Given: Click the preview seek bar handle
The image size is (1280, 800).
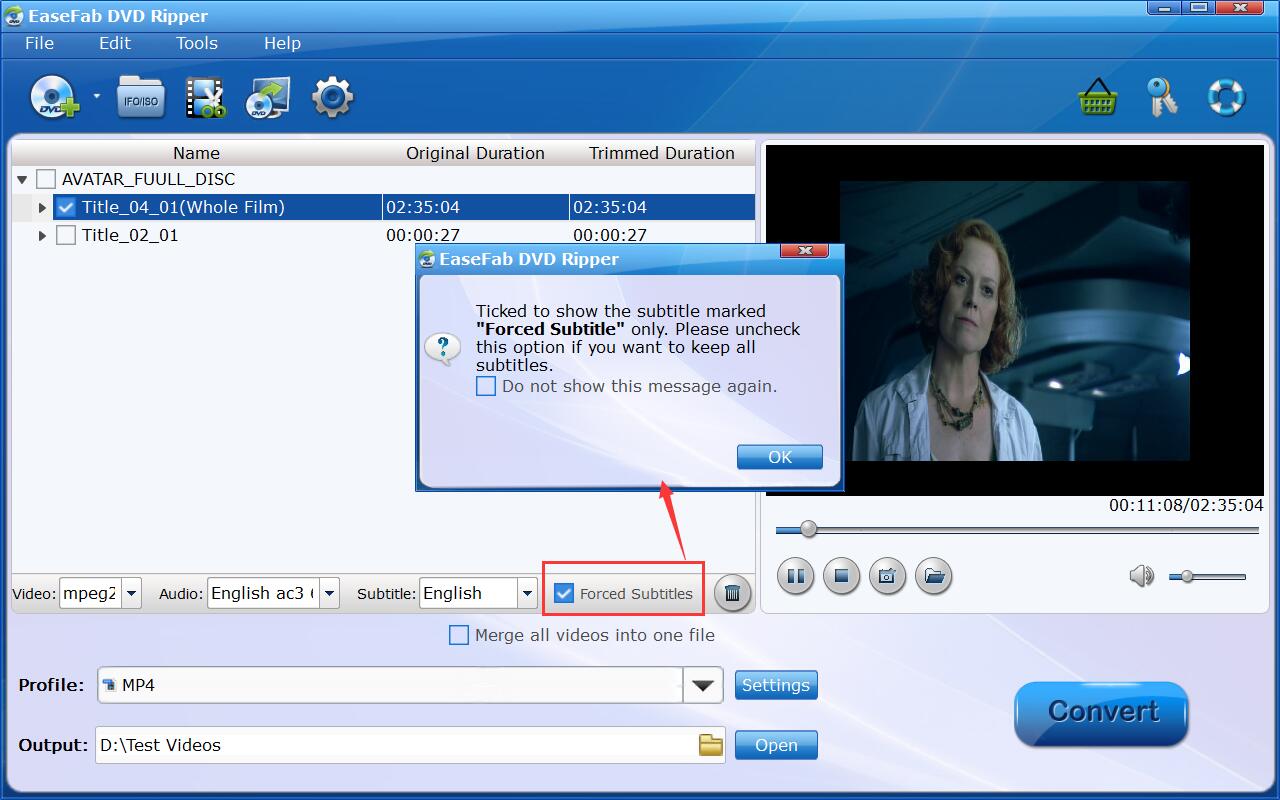Looking at the screenshot, I should click(808, 529).
